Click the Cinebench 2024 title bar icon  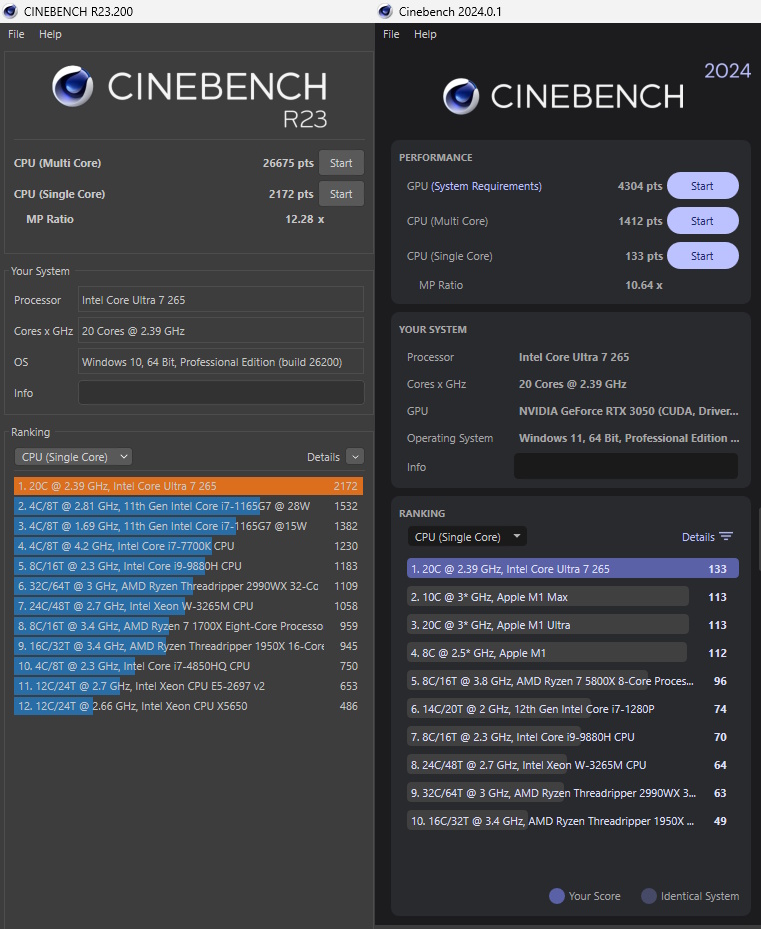385,11
